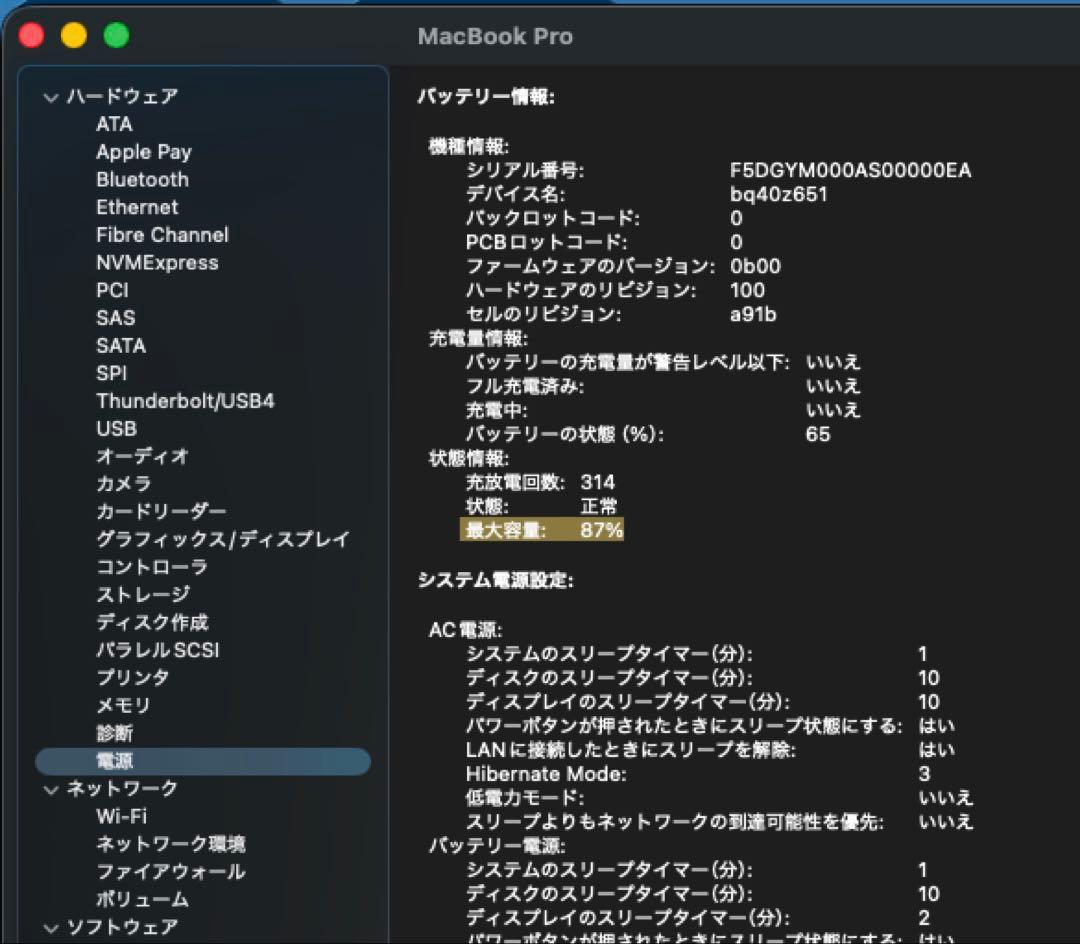Click the フル充電済み label
Image resolution: width=1080 pixels, height=944 pixels.
(525, 386)
